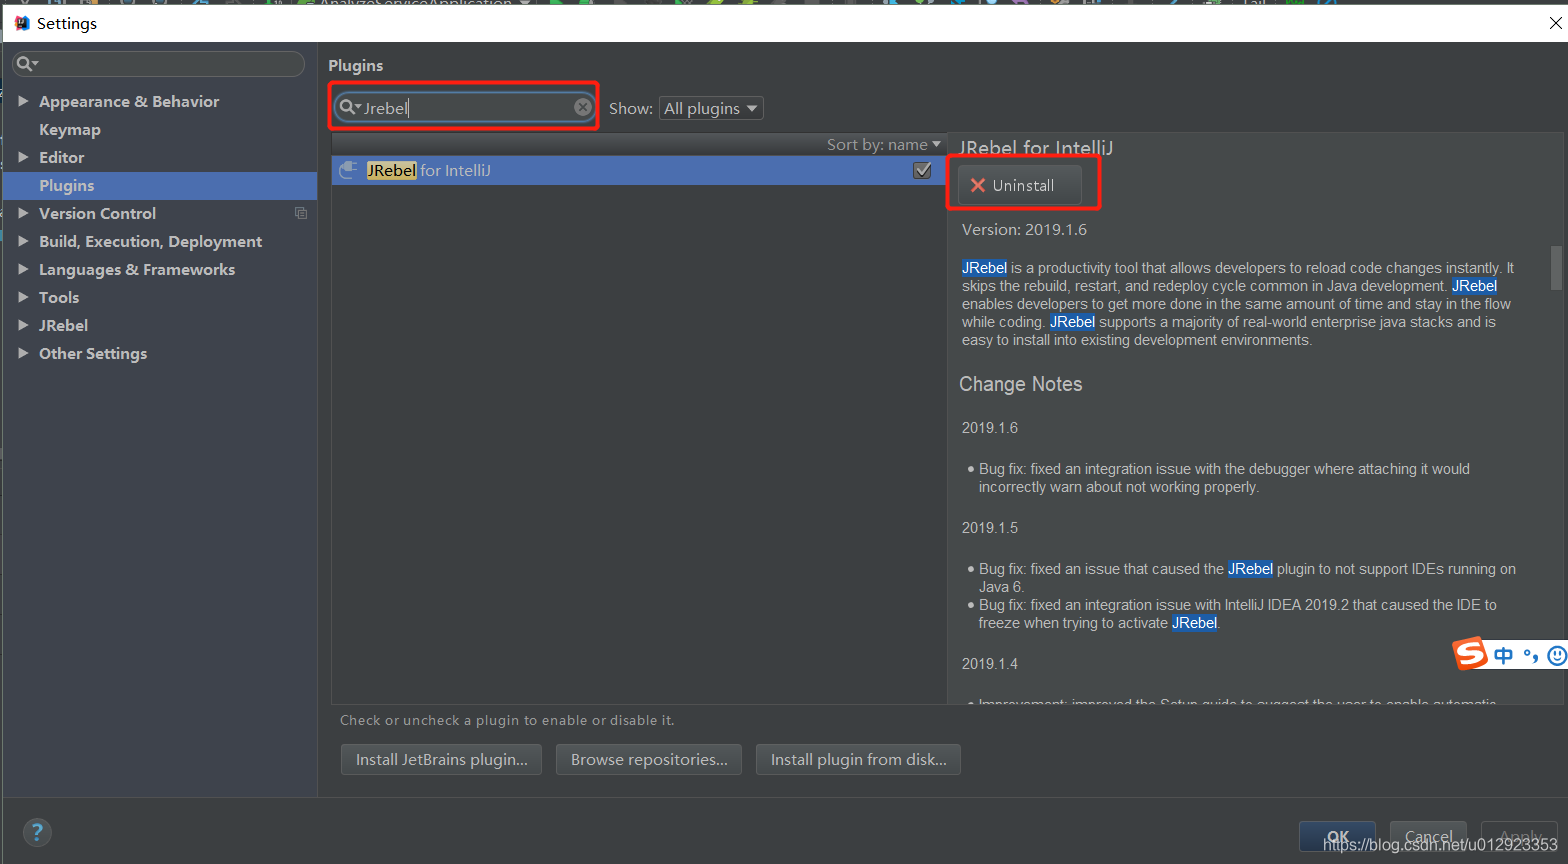
Task: Click the Version: 2019.1.6 text
Action: [1024, 229]
